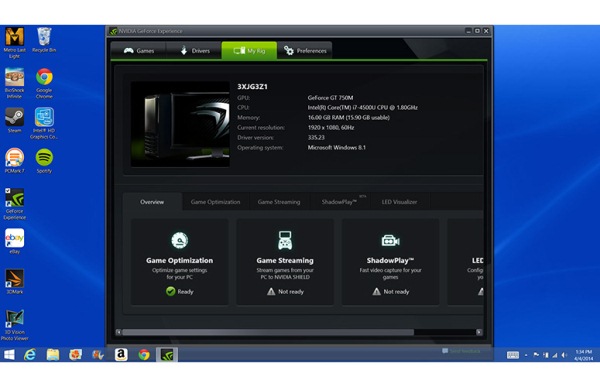Screen dimensions: 600x387
Task: Click the 16.00 GB RAM memory value
Action: pos(349,118)
